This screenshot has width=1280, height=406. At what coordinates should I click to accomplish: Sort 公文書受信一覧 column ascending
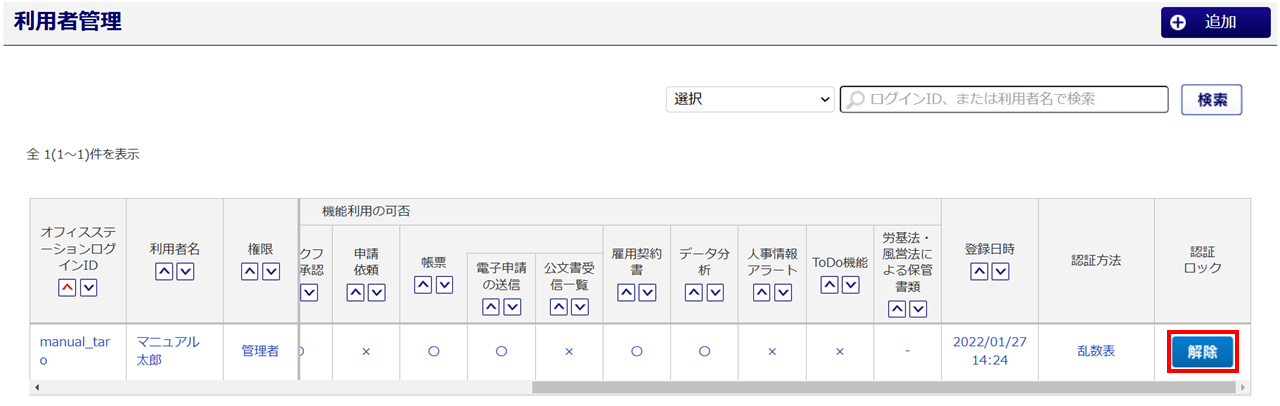pos(559,307)
